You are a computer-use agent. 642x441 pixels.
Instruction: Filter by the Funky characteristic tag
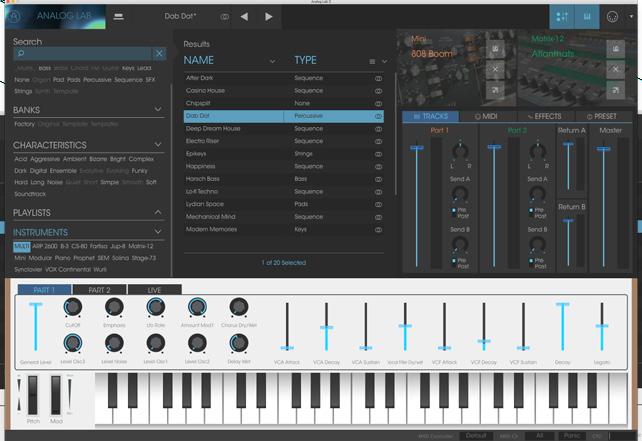click(139, 170)
